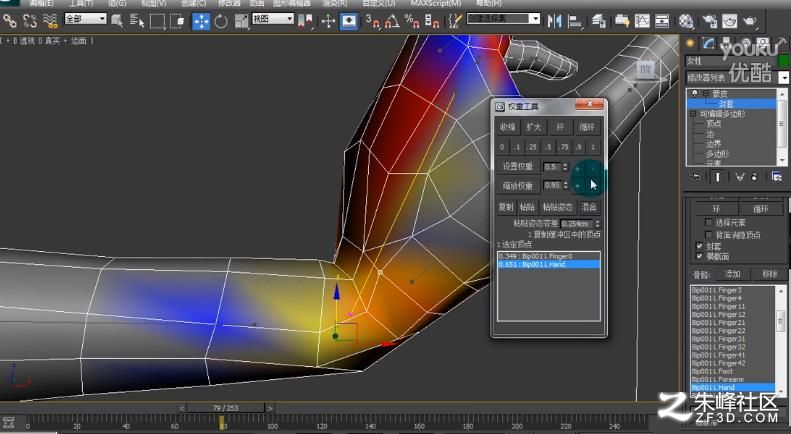Click 循环 button in parameters rollout
This screenshot has height=434, width=791.
coord(761,208)
